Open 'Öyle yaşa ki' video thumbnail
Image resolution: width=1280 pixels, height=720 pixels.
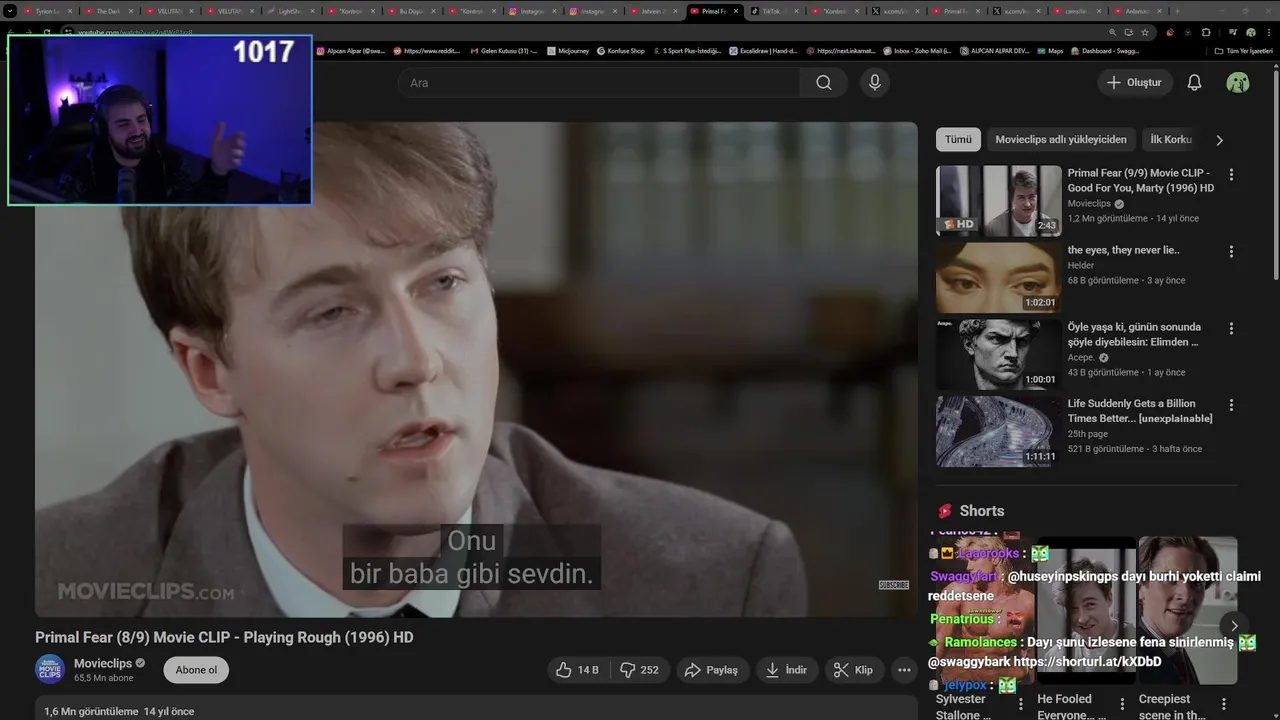(998, 354)
